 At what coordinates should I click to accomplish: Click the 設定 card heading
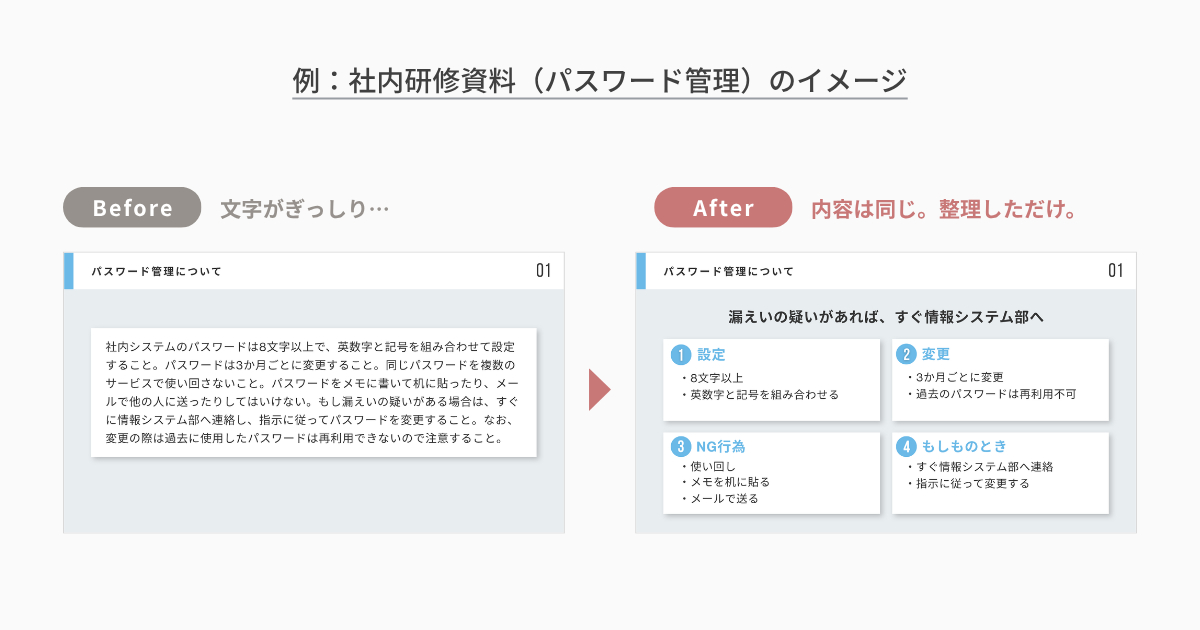click(x=711, y=354)
